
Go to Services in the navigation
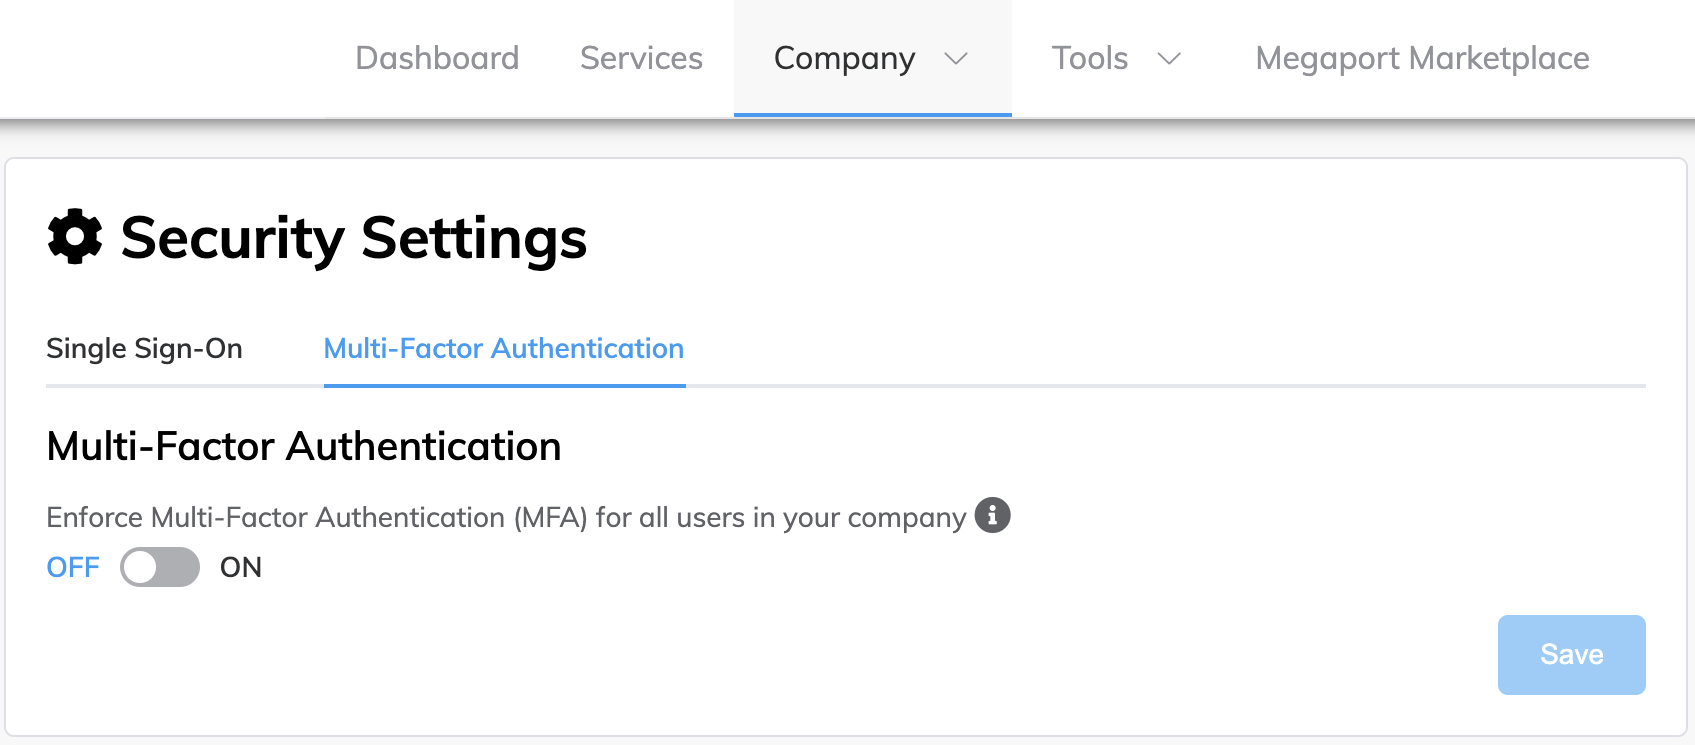(x=641, y=58)
